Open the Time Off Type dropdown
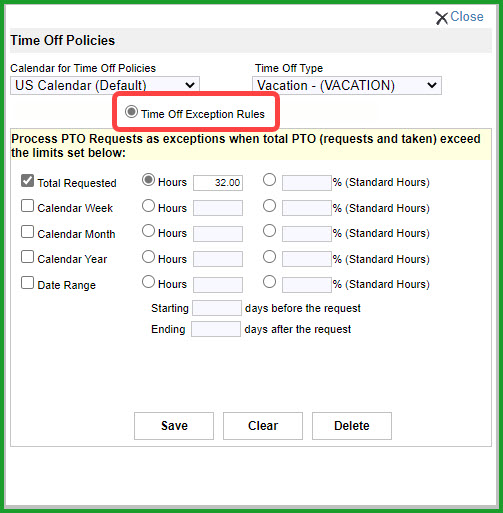The image size is (503, 513). tap(347, 85)
